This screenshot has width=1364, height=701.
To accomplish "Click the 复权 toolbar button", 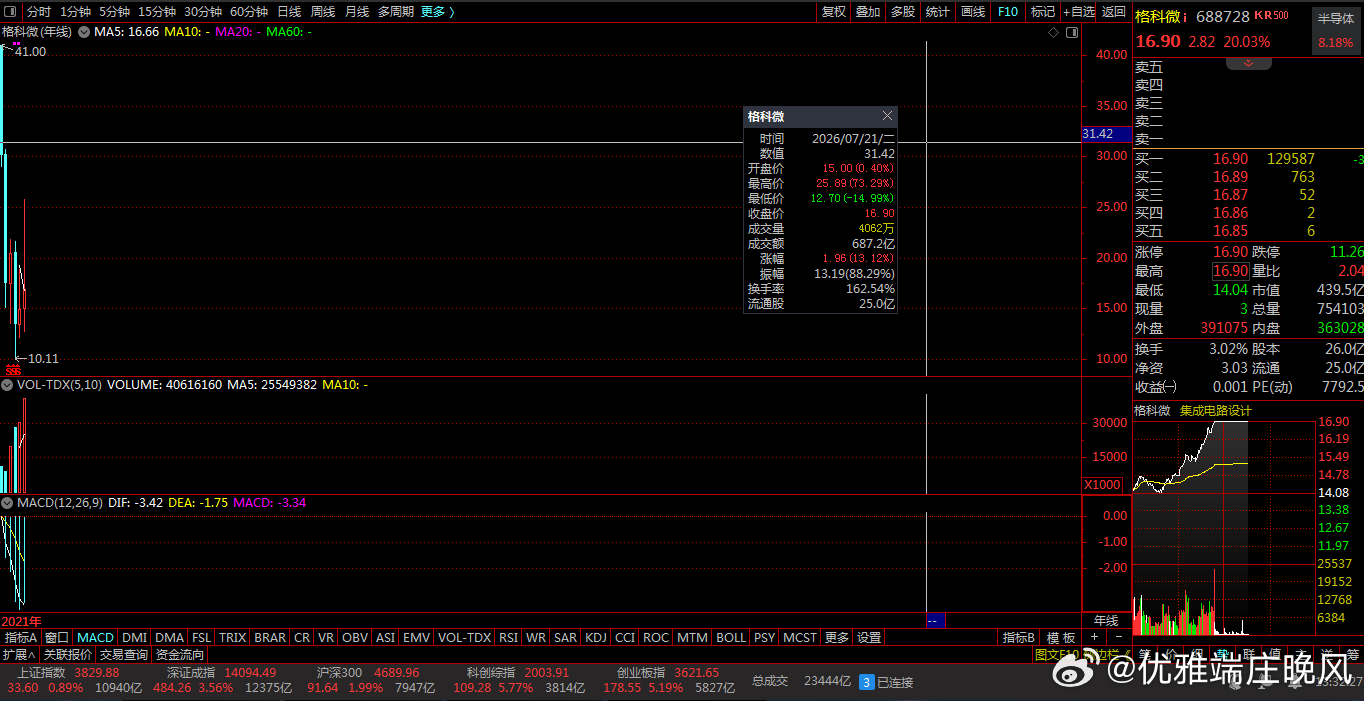I will click(x=834, y=12).
